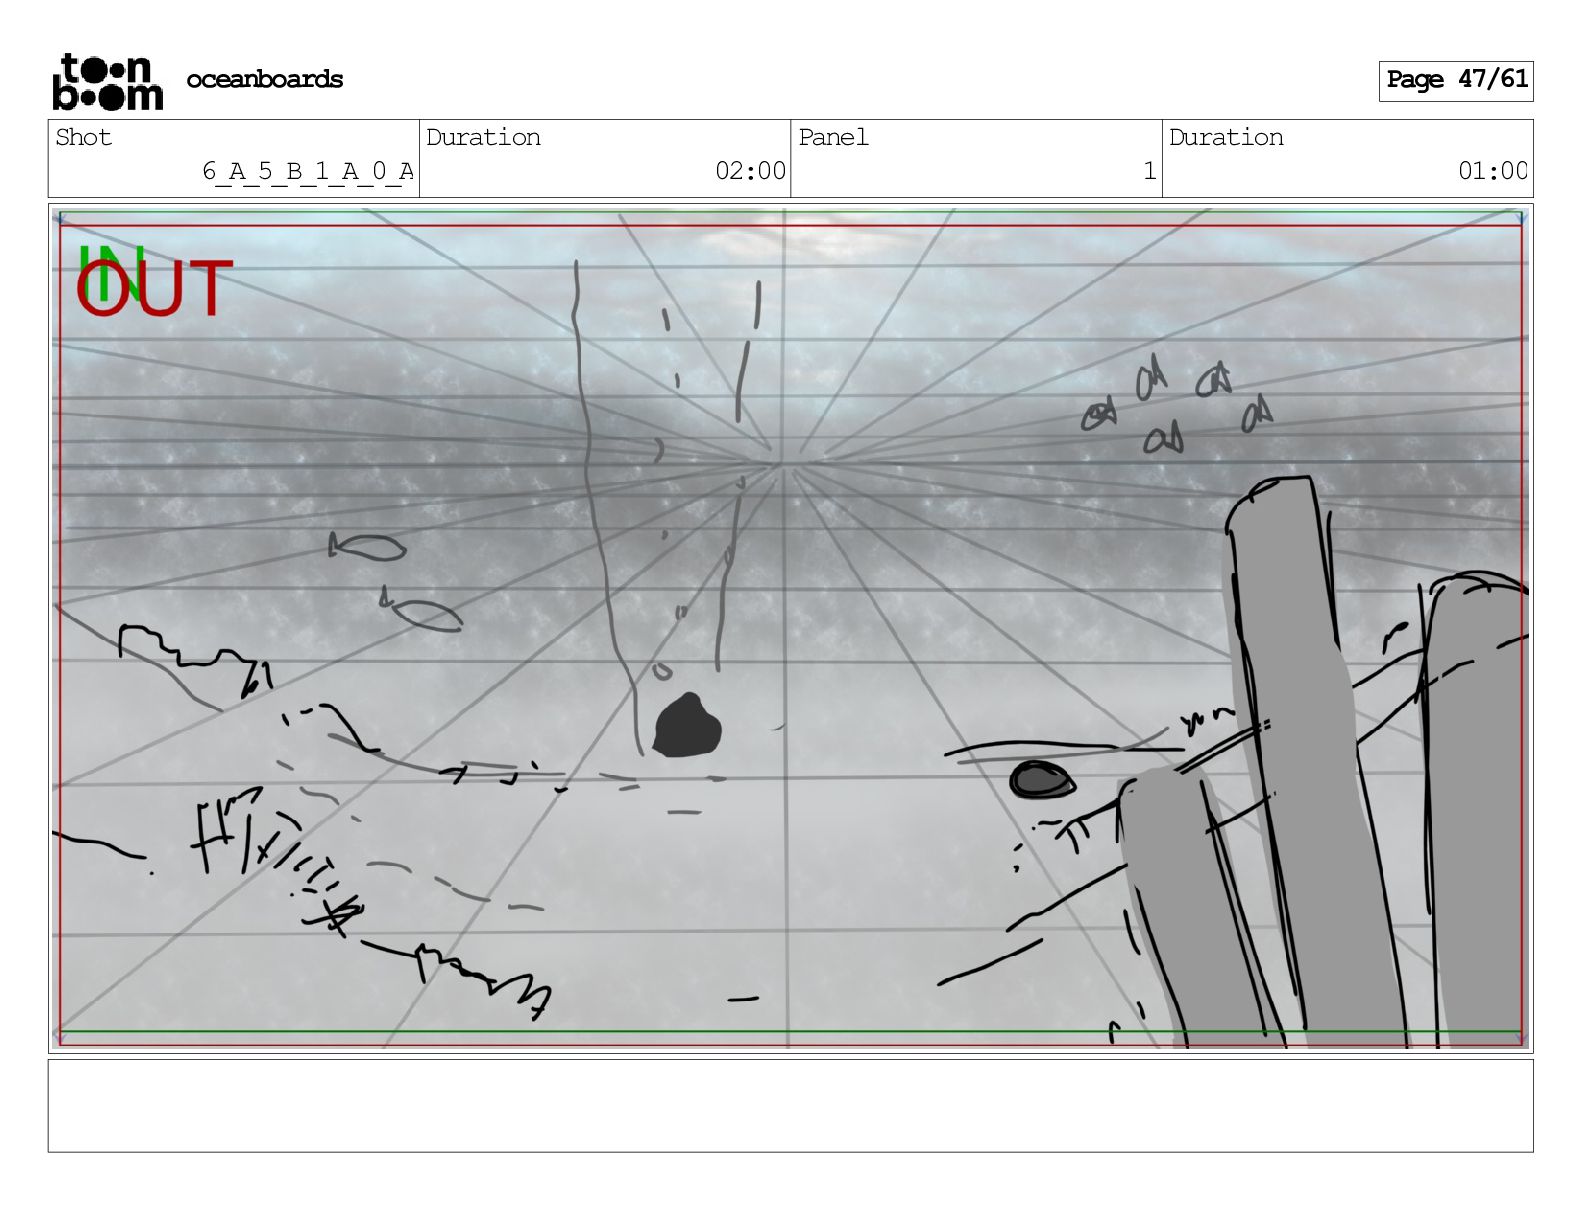Select the 'oceanboards' project title text
This screenshot has width=1584, height=1224.
point(265,79)
